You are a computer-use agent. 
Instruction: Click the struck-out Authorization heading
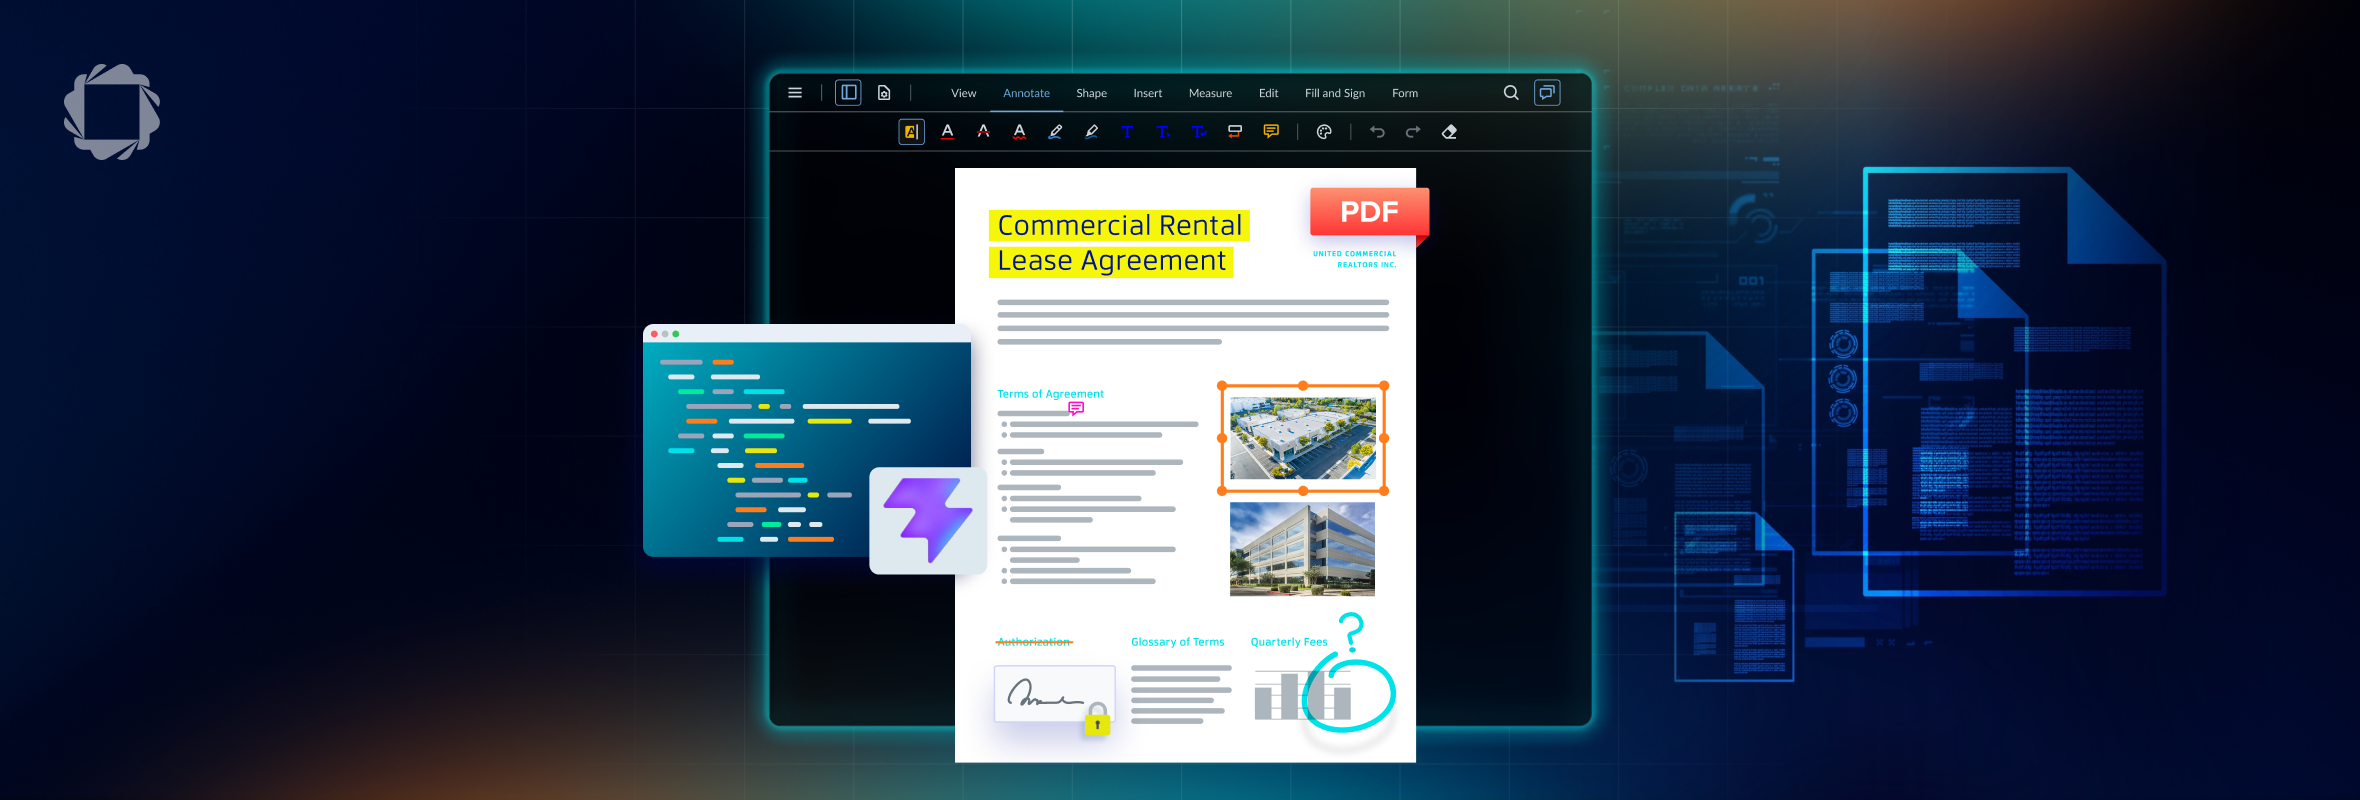pyautogui.click(x=1034, y=642)
